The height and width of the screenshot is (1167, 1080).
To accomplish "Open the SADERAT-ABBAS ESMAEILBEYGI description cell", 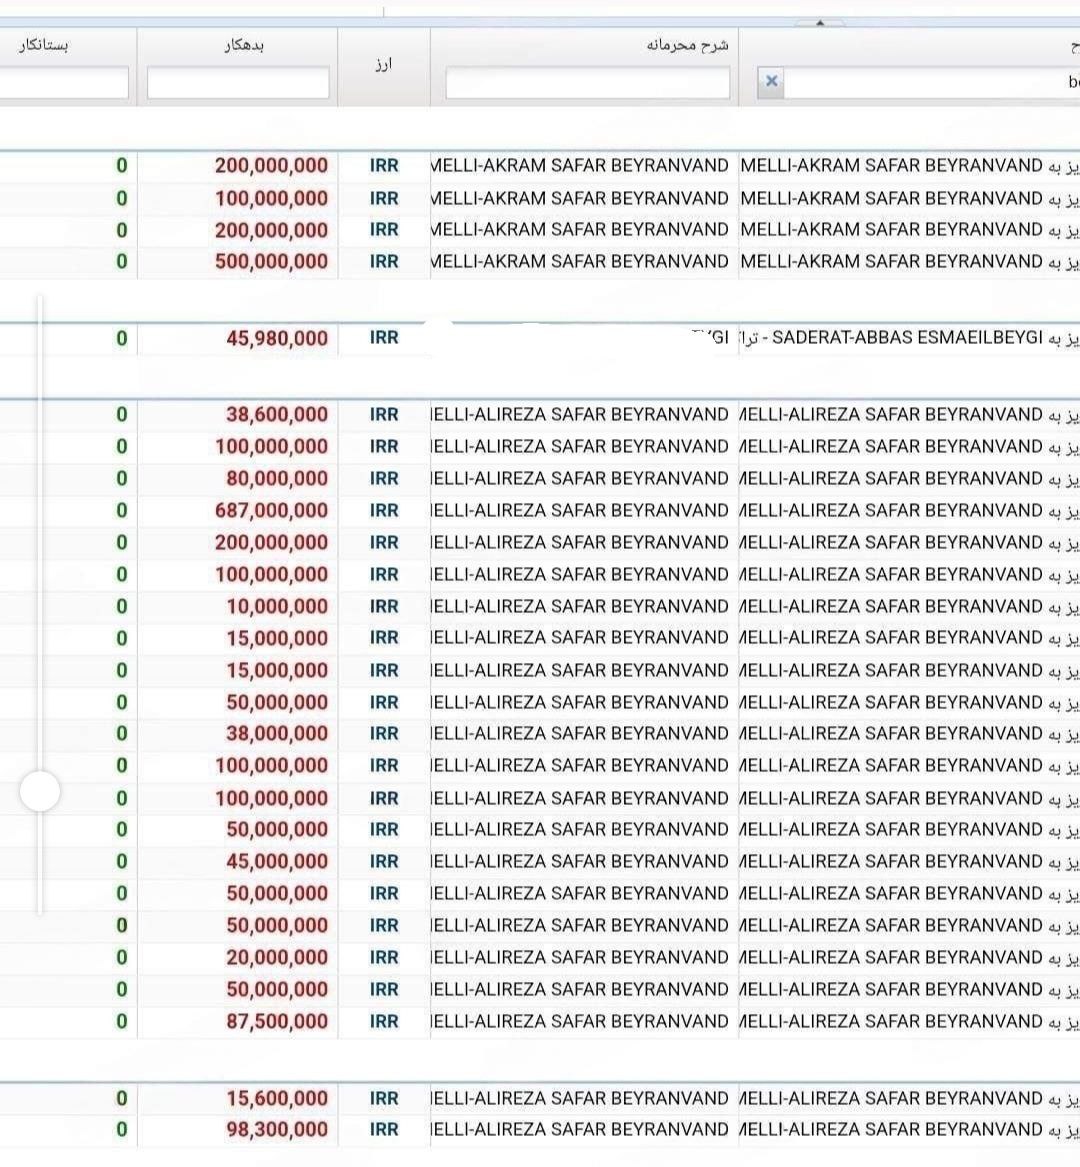I will [909, 338].
